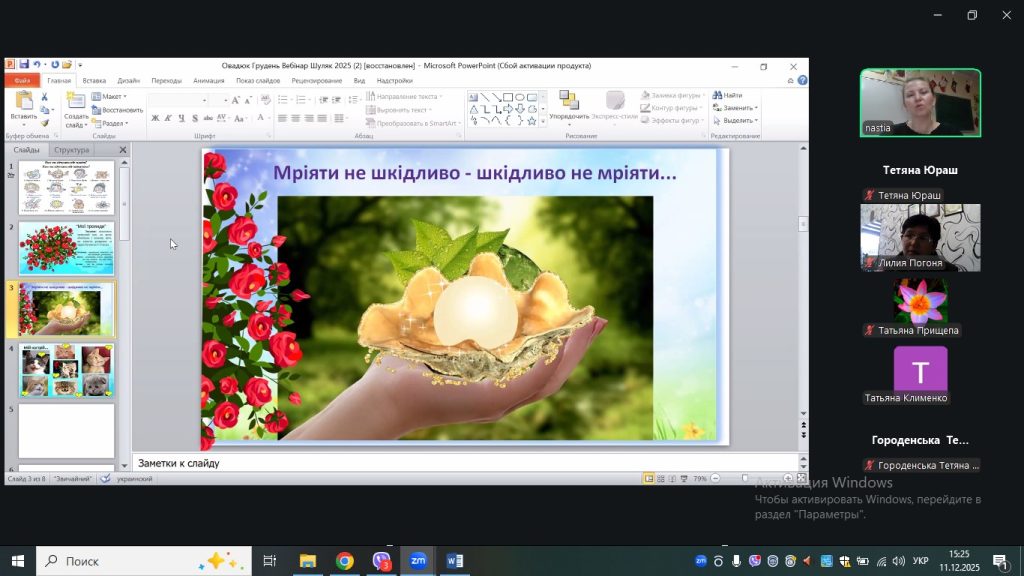This screenshot has height=576, width=1024.
Task: Toggle italic (К) formatting
Action: (168, 119)
